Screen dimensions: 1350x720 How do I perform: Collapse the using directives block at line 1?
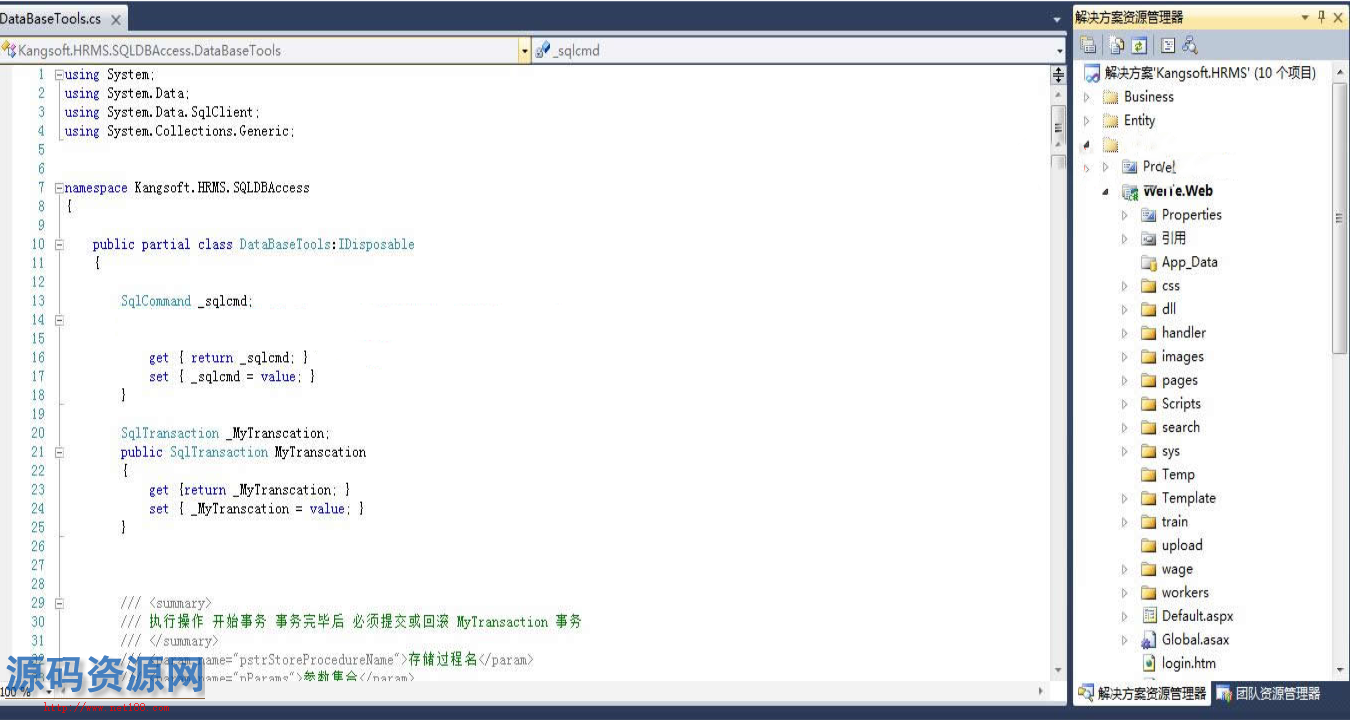coord(59,75)
